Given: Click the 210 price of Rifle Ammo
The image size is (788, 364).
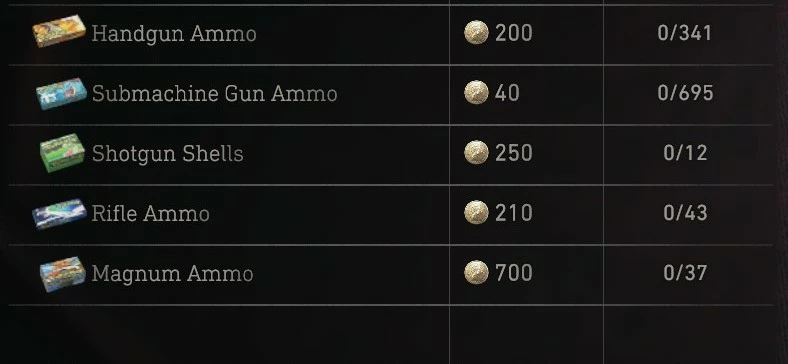Looking at the screenshot, I should [x=514, y=213].
